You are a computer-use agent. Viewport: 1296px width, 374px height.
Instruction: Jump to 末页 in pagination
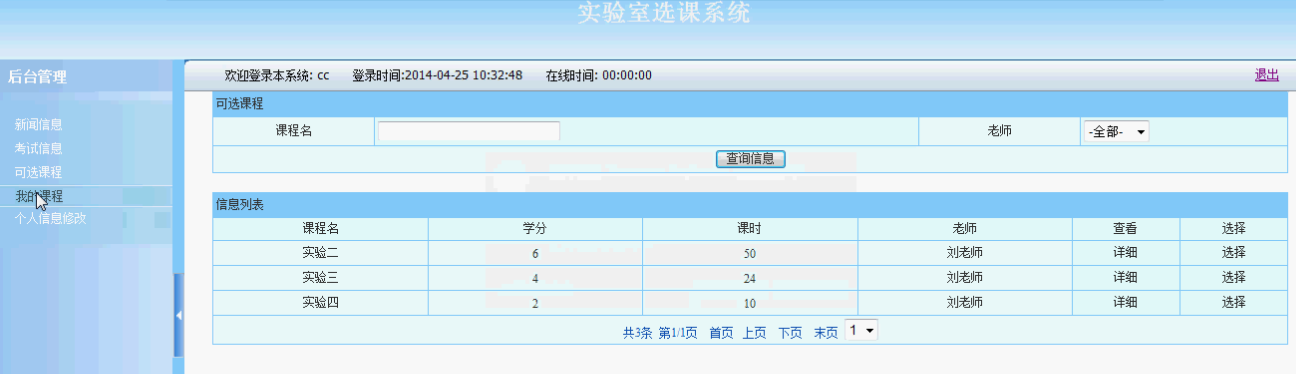(x=825, y=333)
